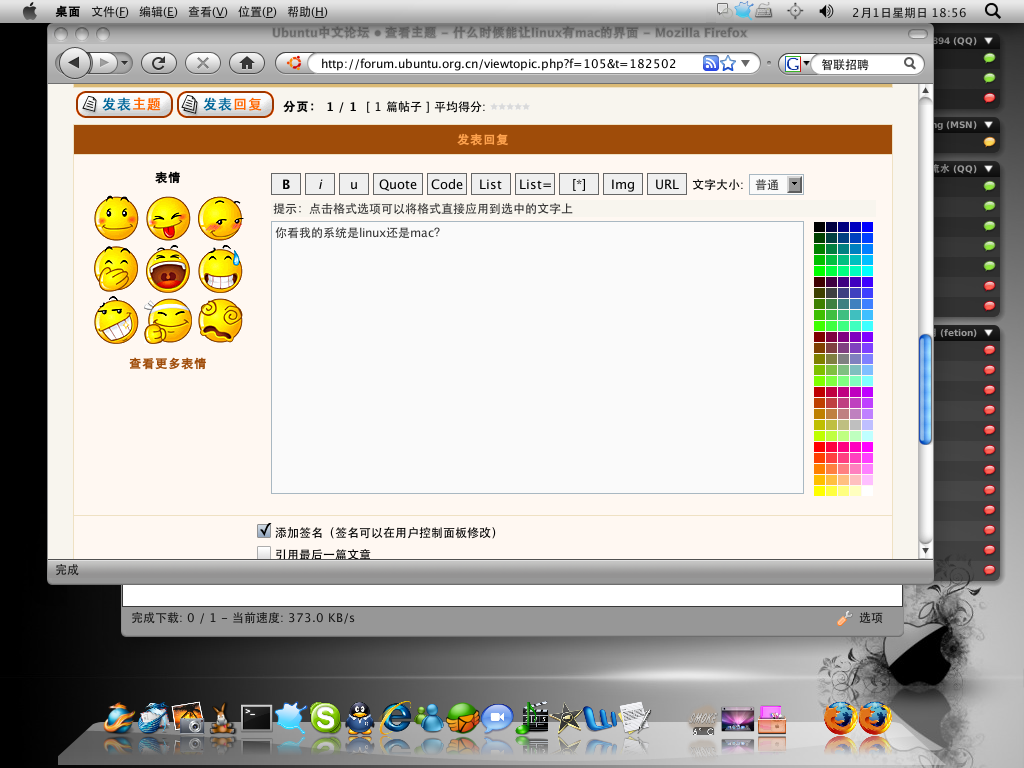The height and width of the screenshot is (768, 1024).
Task: Click the 发表主题 button
Action: (x=124, y=104)
